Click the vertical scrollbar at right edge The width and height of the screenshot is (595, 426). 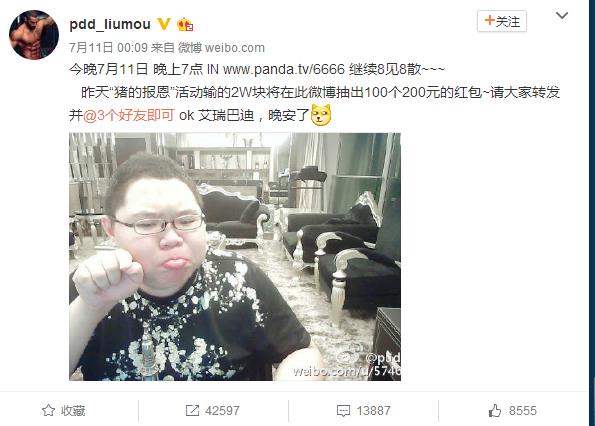[592, 213]
